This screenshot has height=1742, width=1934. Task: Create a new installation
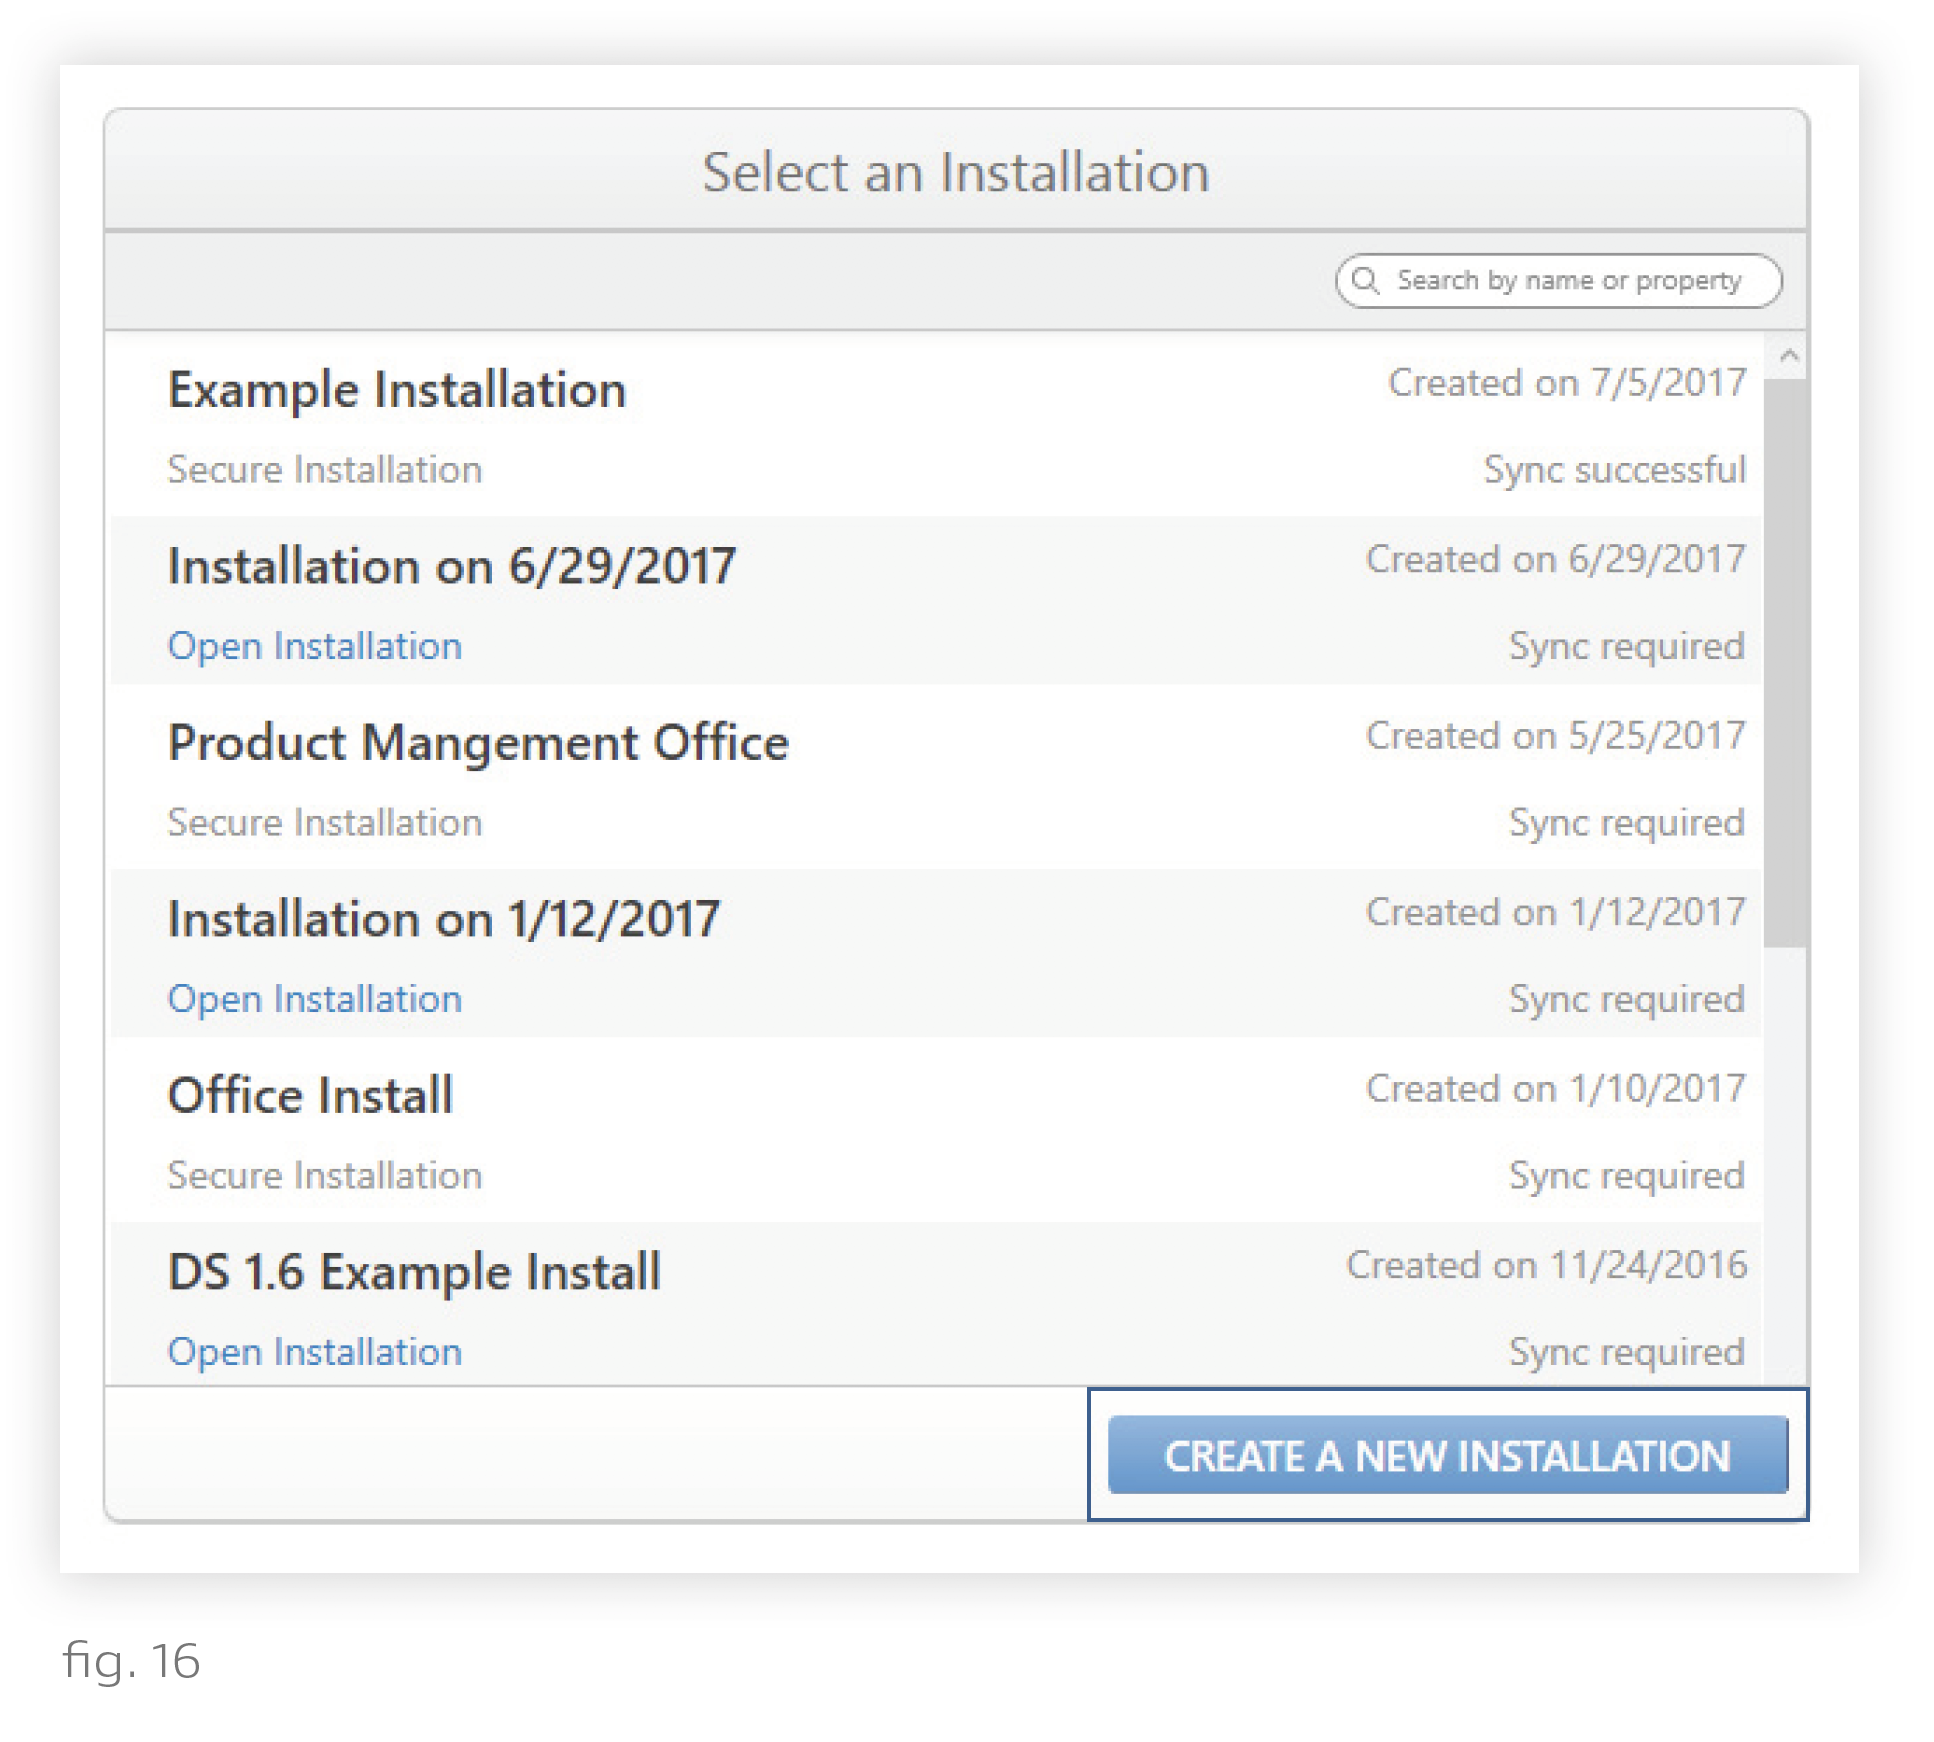coord(1447,1455)
